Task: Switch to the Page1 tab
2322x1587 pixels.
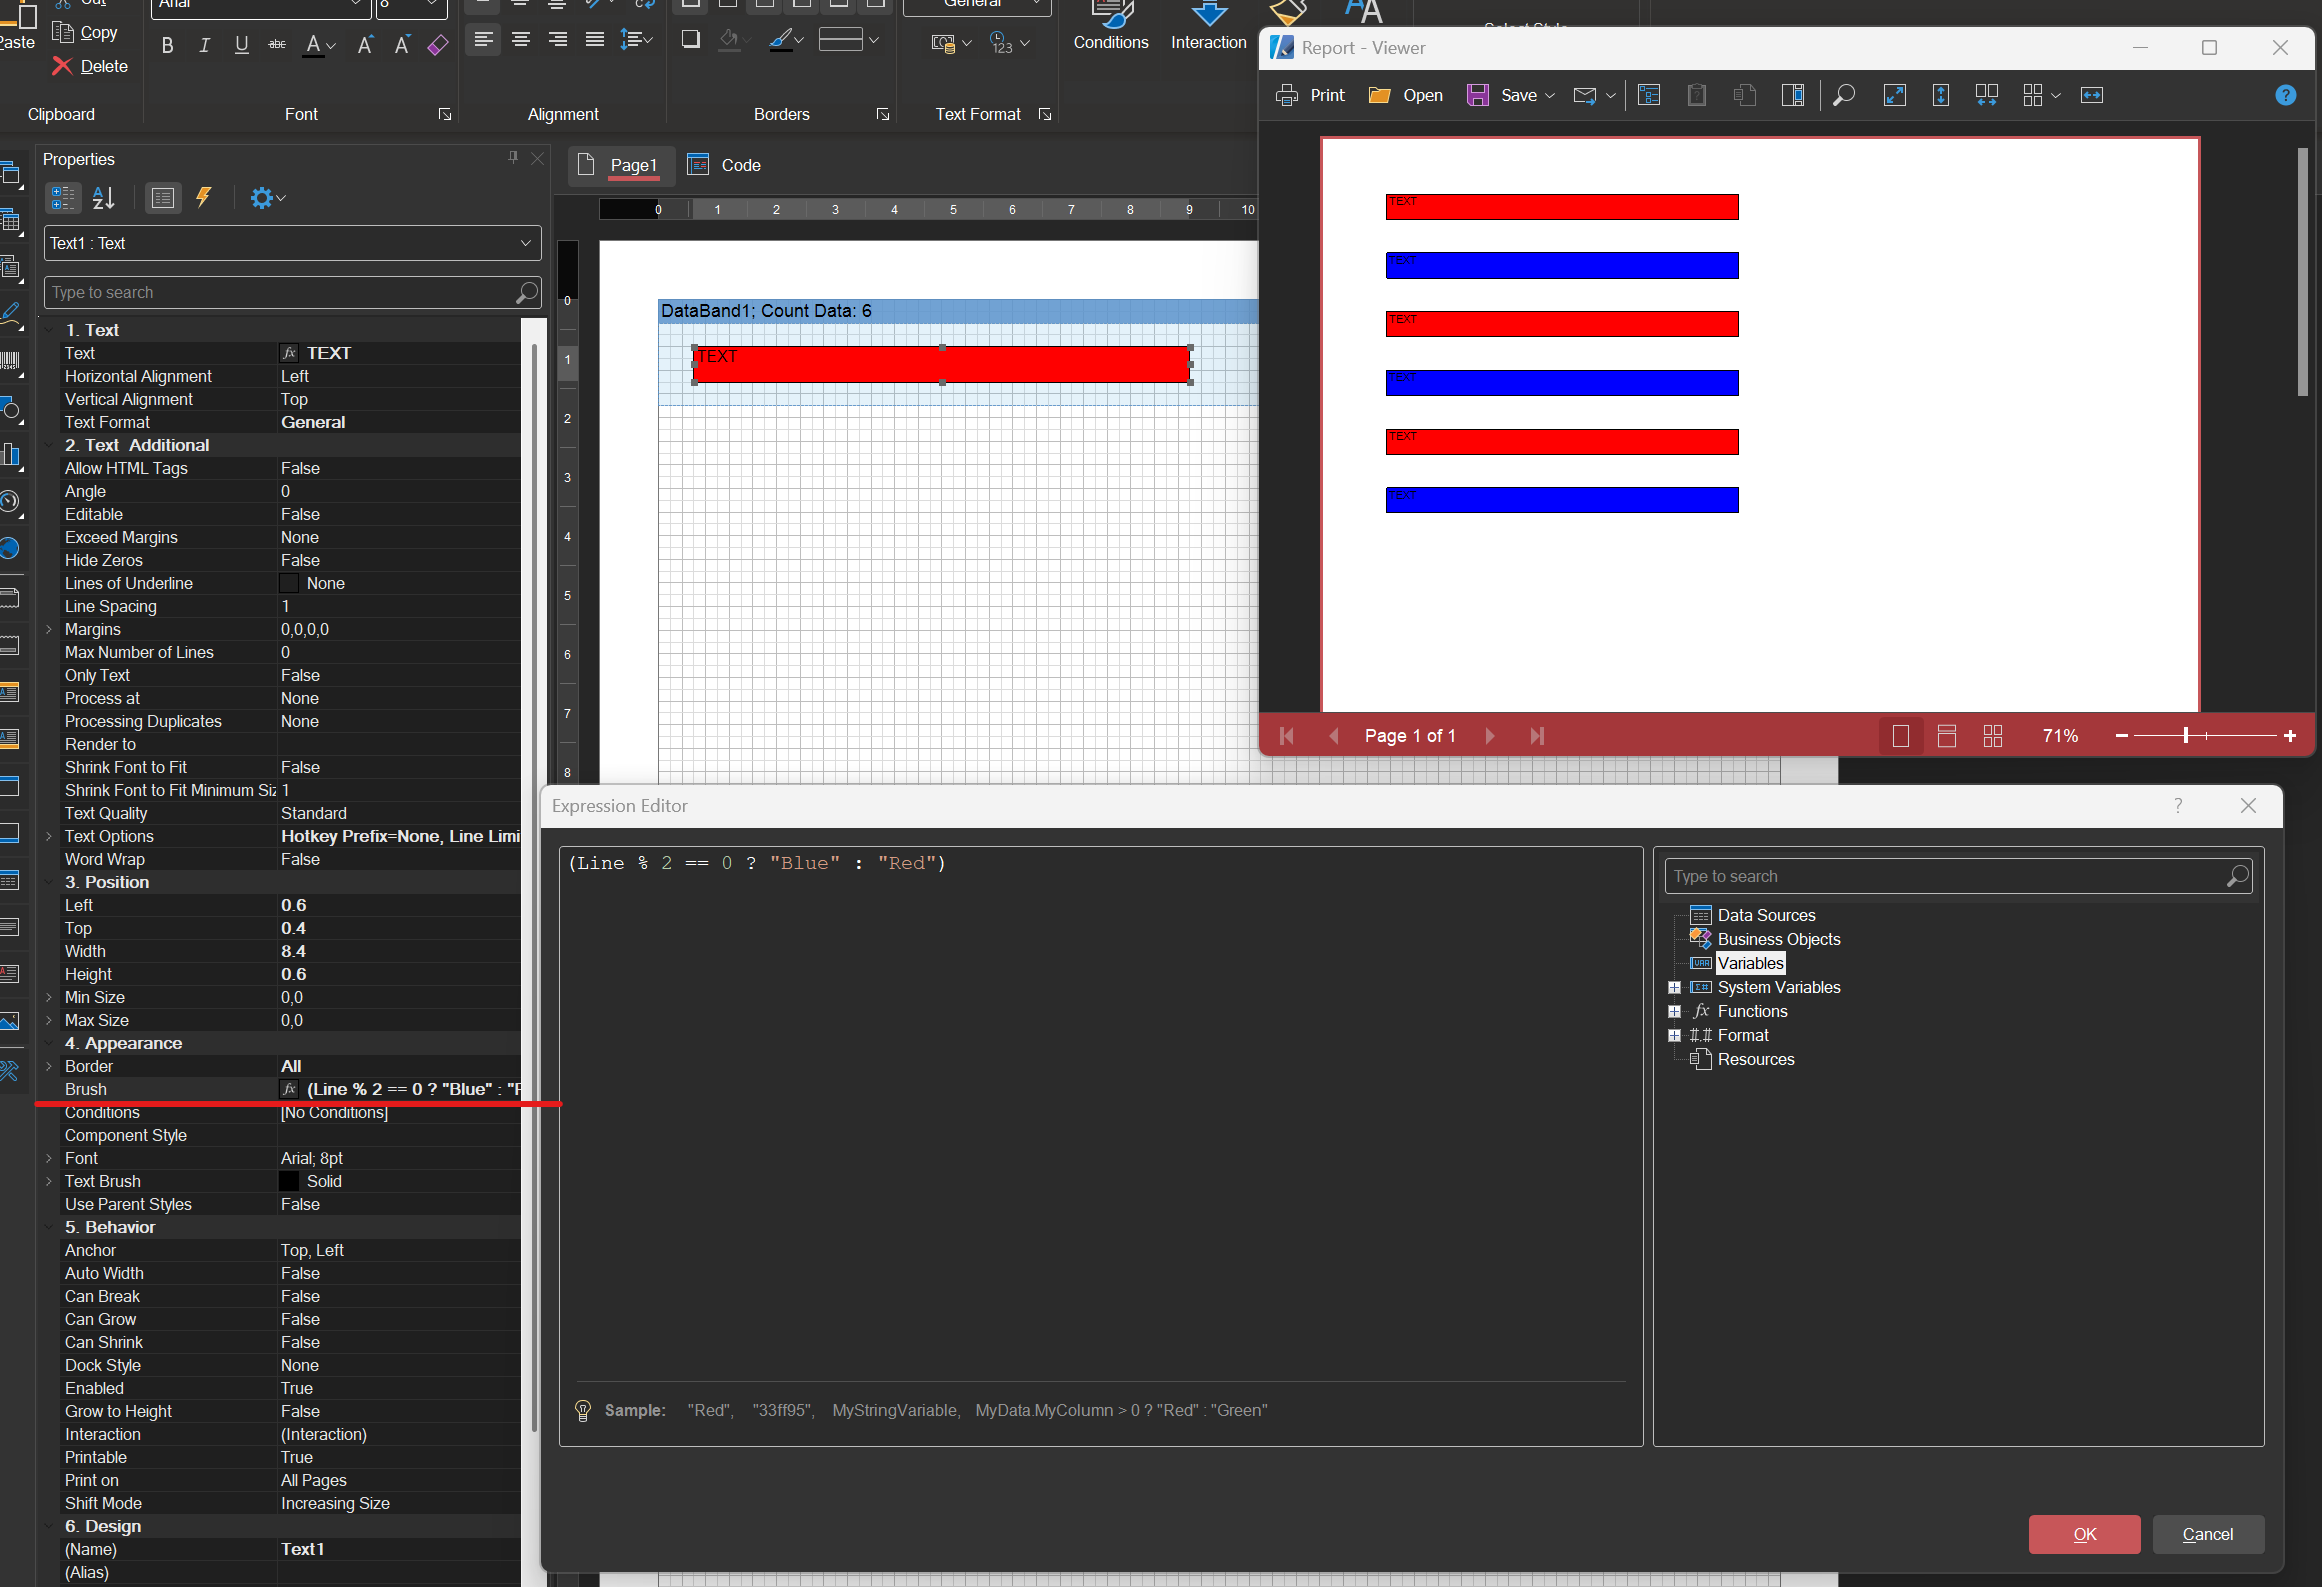Action: click(621, 165)
